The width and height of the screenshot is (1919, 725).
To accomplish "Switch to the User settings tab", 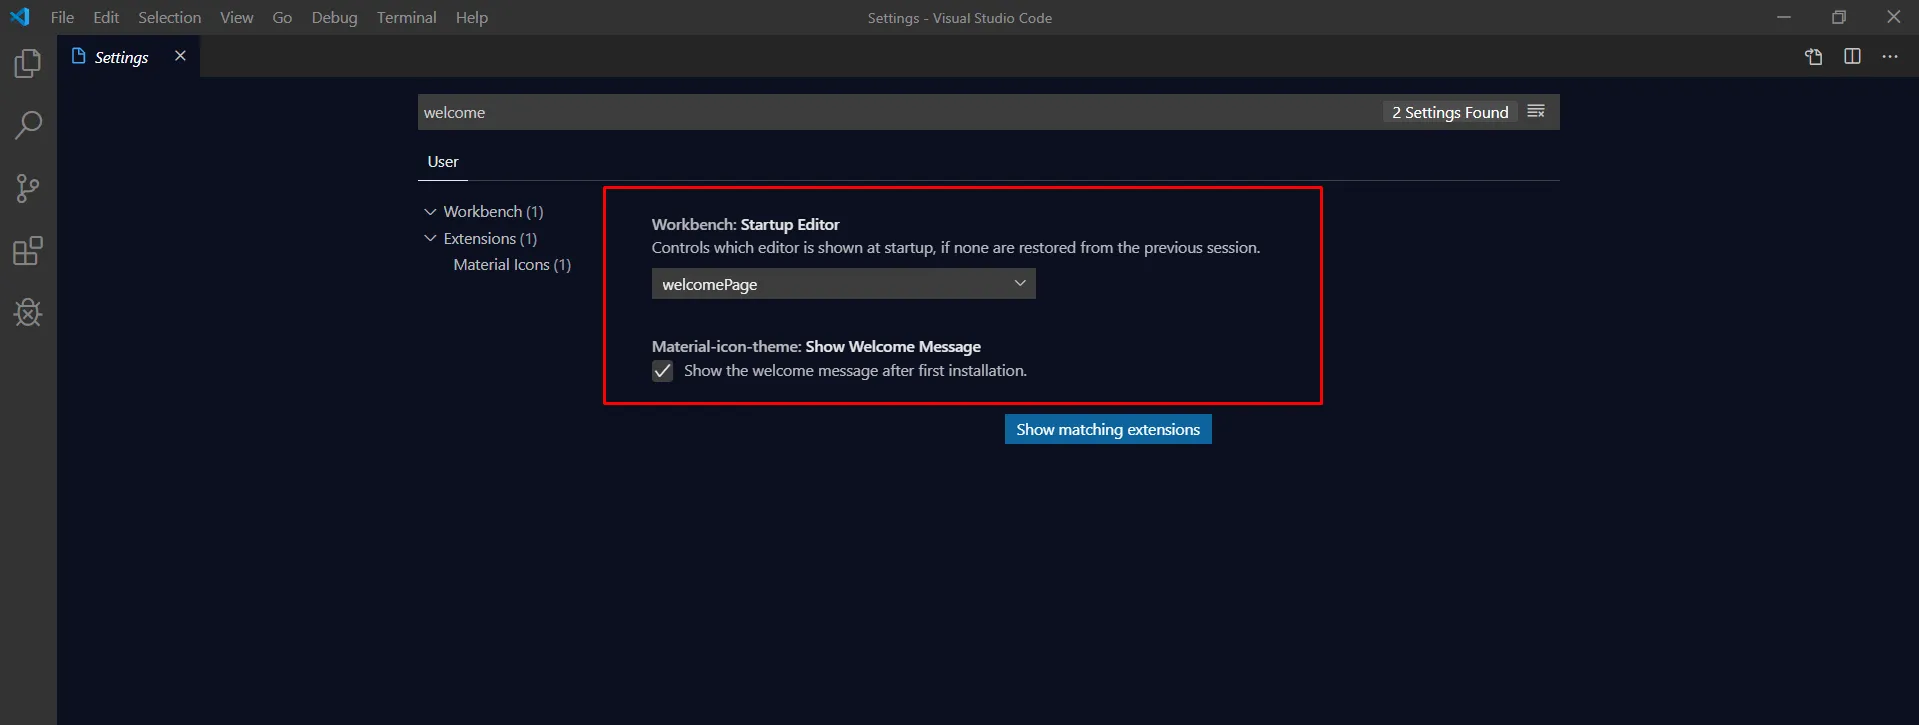I will (x=443, y=162).
